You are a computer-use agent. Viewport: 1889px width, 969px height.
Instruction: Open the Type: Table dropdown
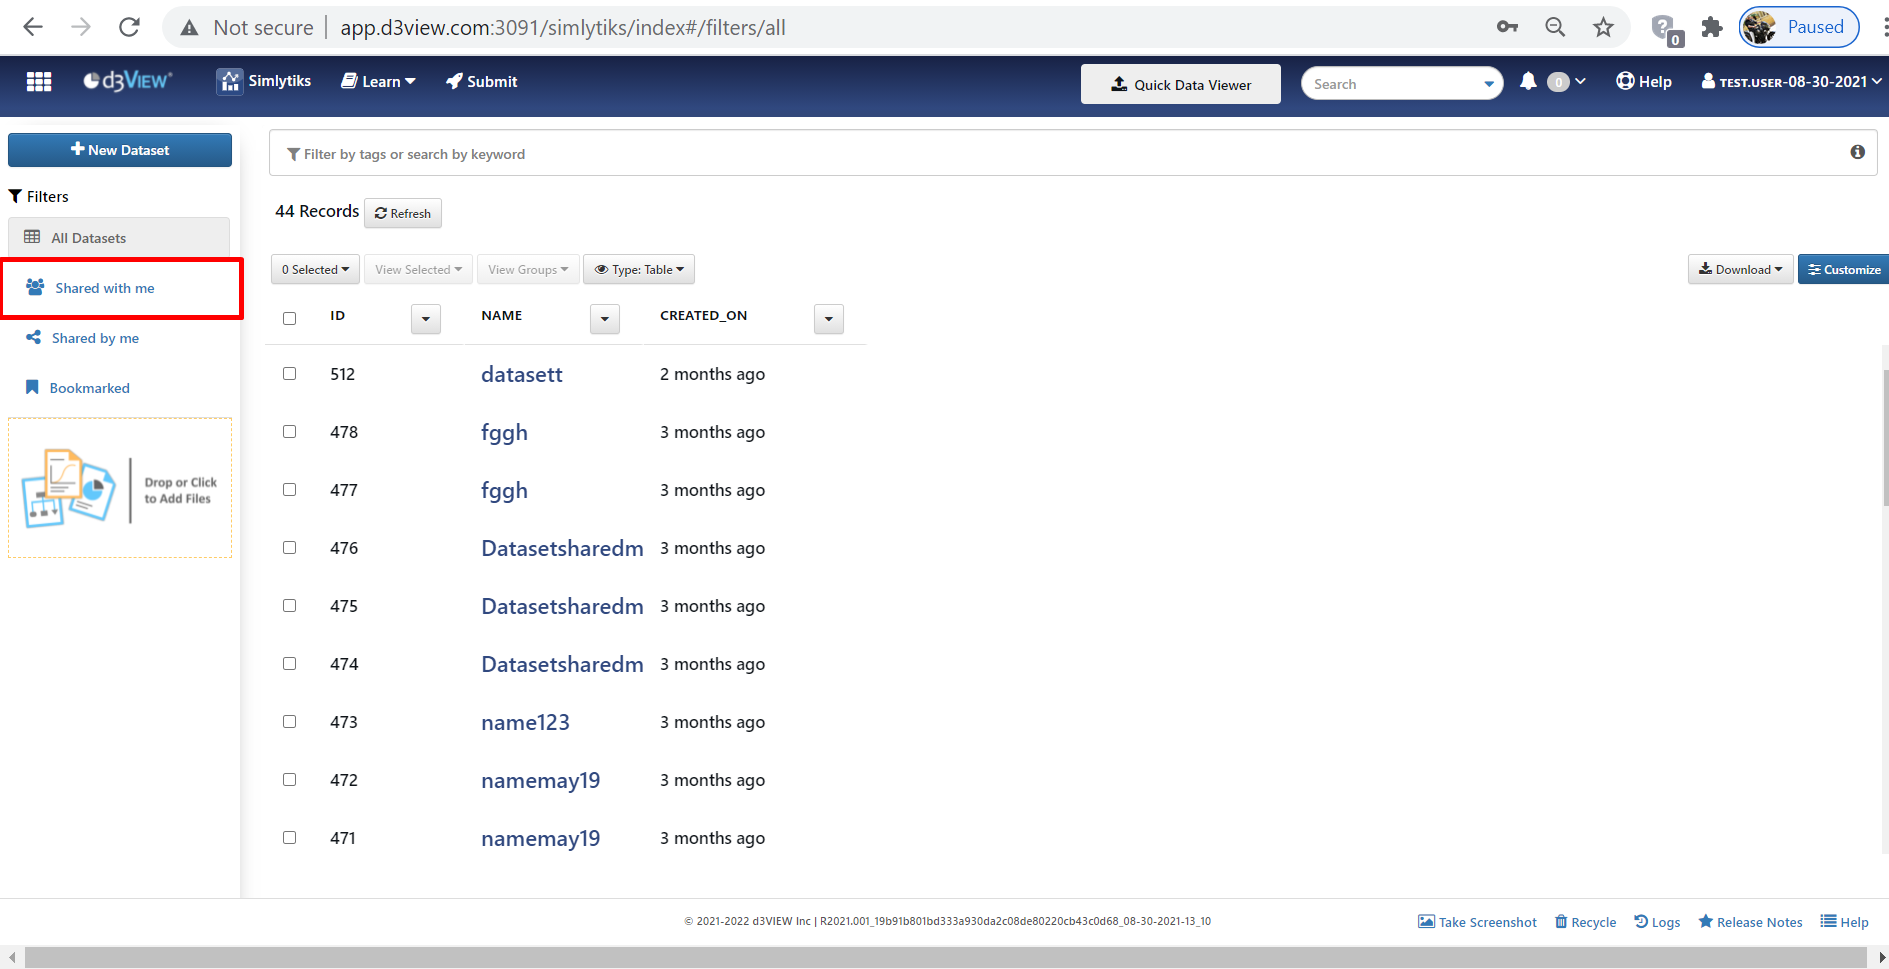[x=639, y=269]
